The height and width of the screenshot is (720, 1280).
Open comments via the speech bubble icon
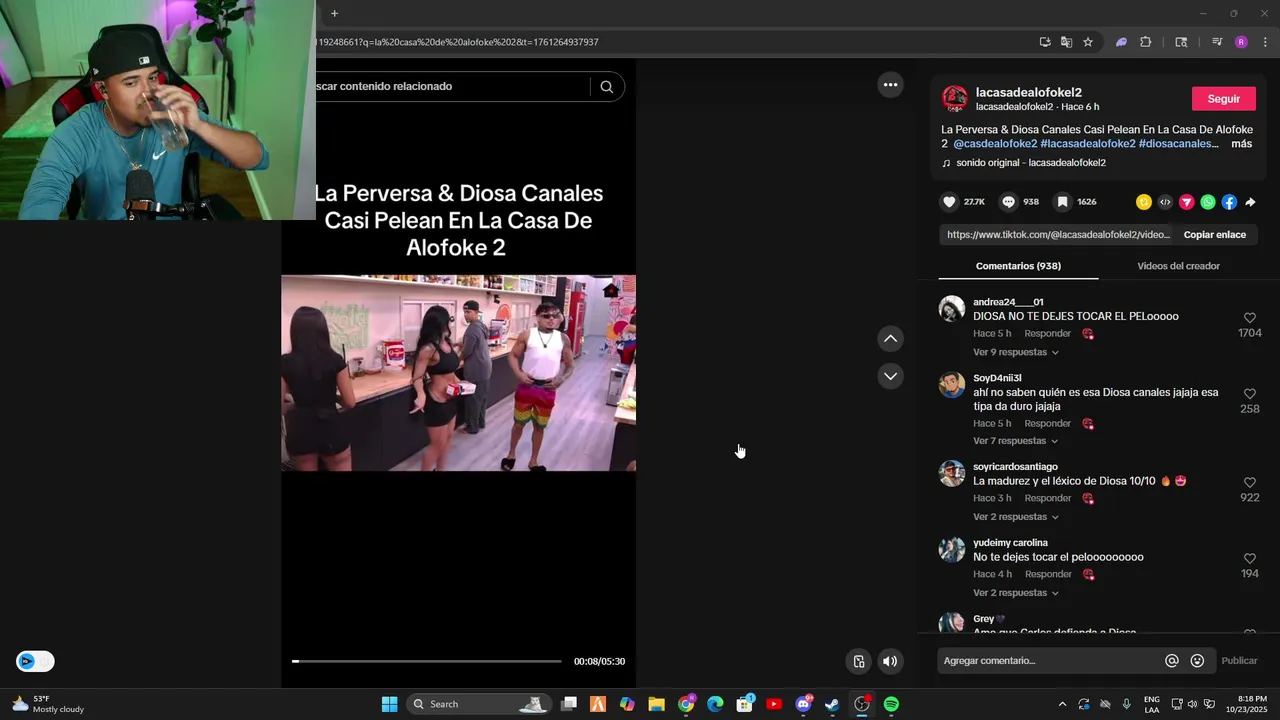point(1008,202)
